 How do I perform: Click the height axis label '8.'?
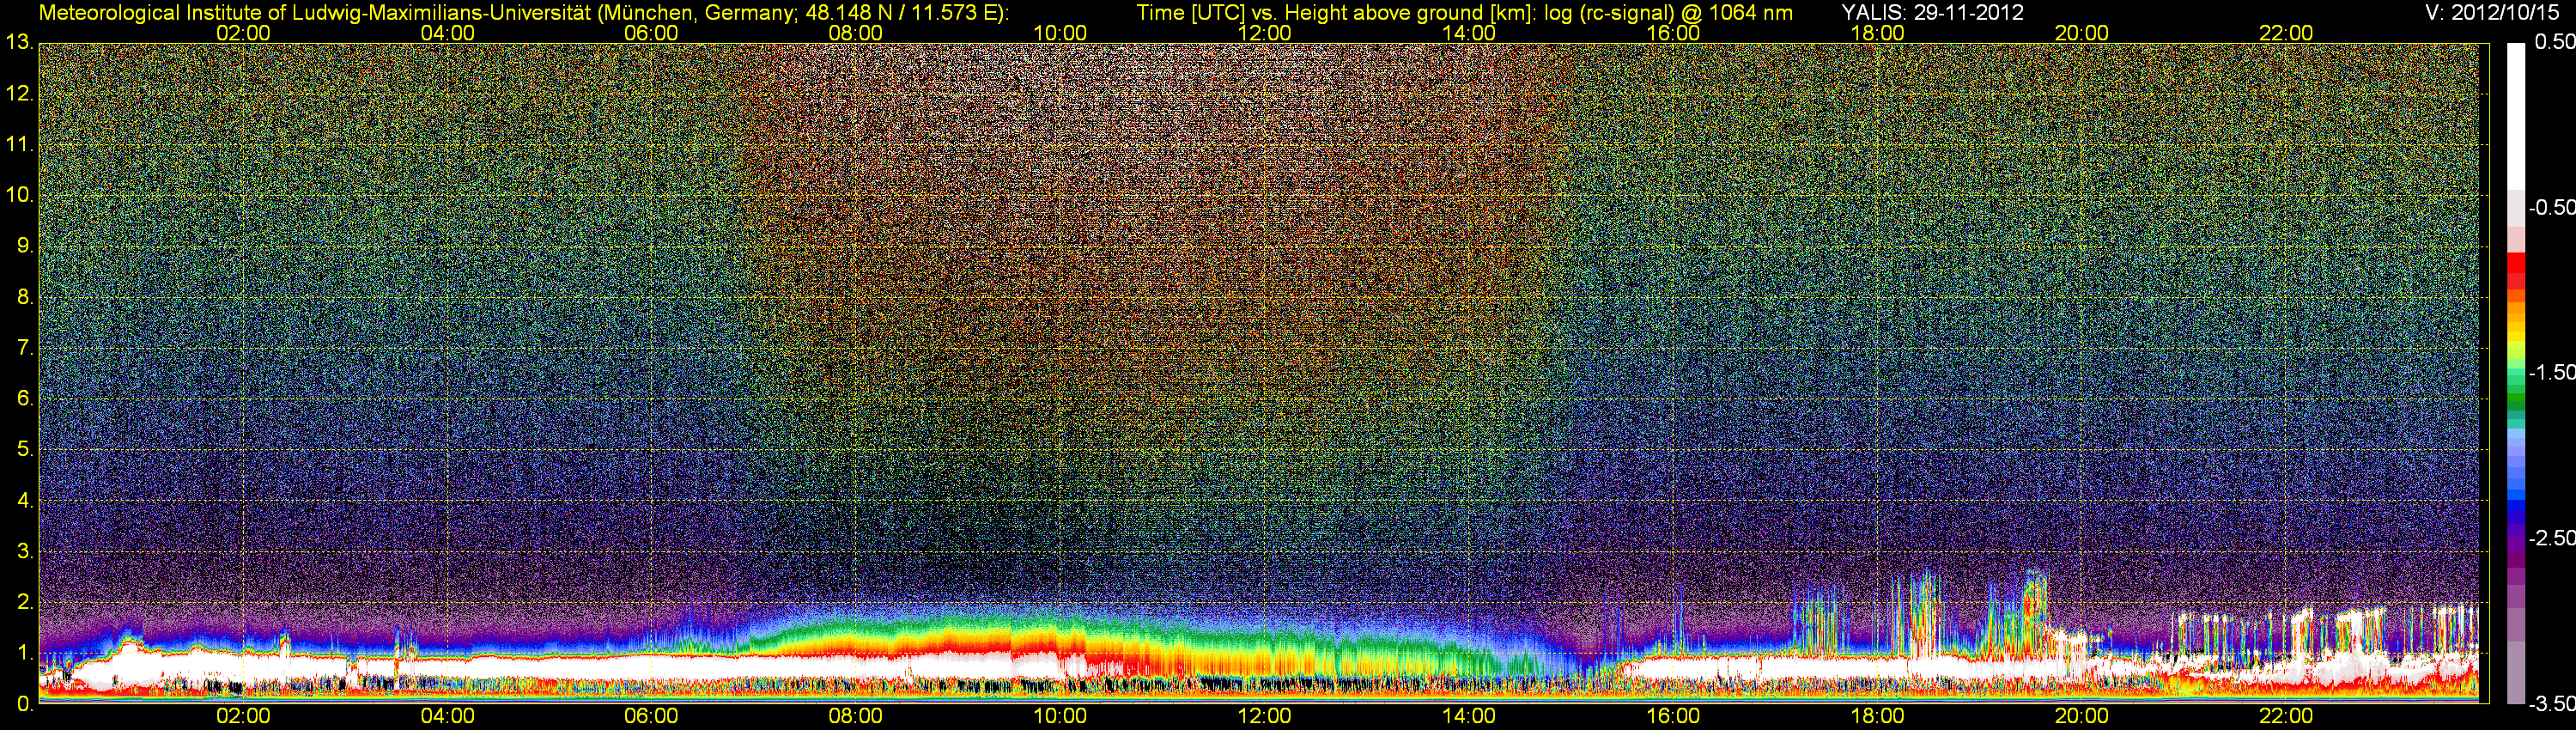tap(25, 297)
